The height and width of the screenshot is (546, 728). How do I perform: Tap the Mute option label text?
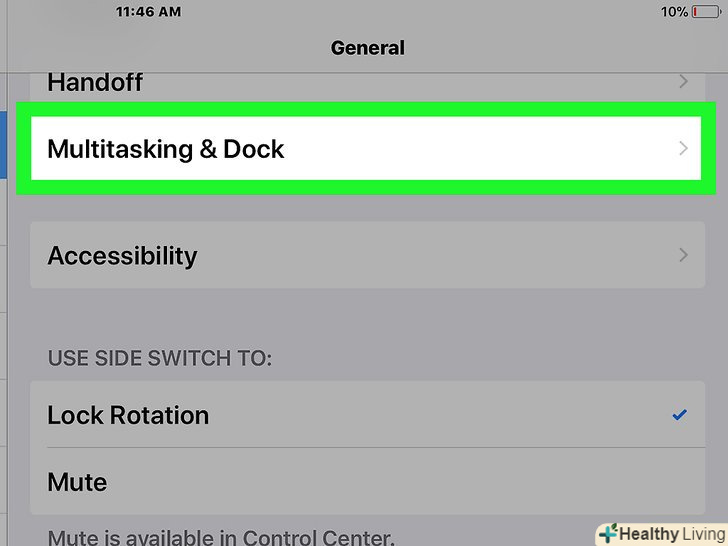(x=77, y=482)
